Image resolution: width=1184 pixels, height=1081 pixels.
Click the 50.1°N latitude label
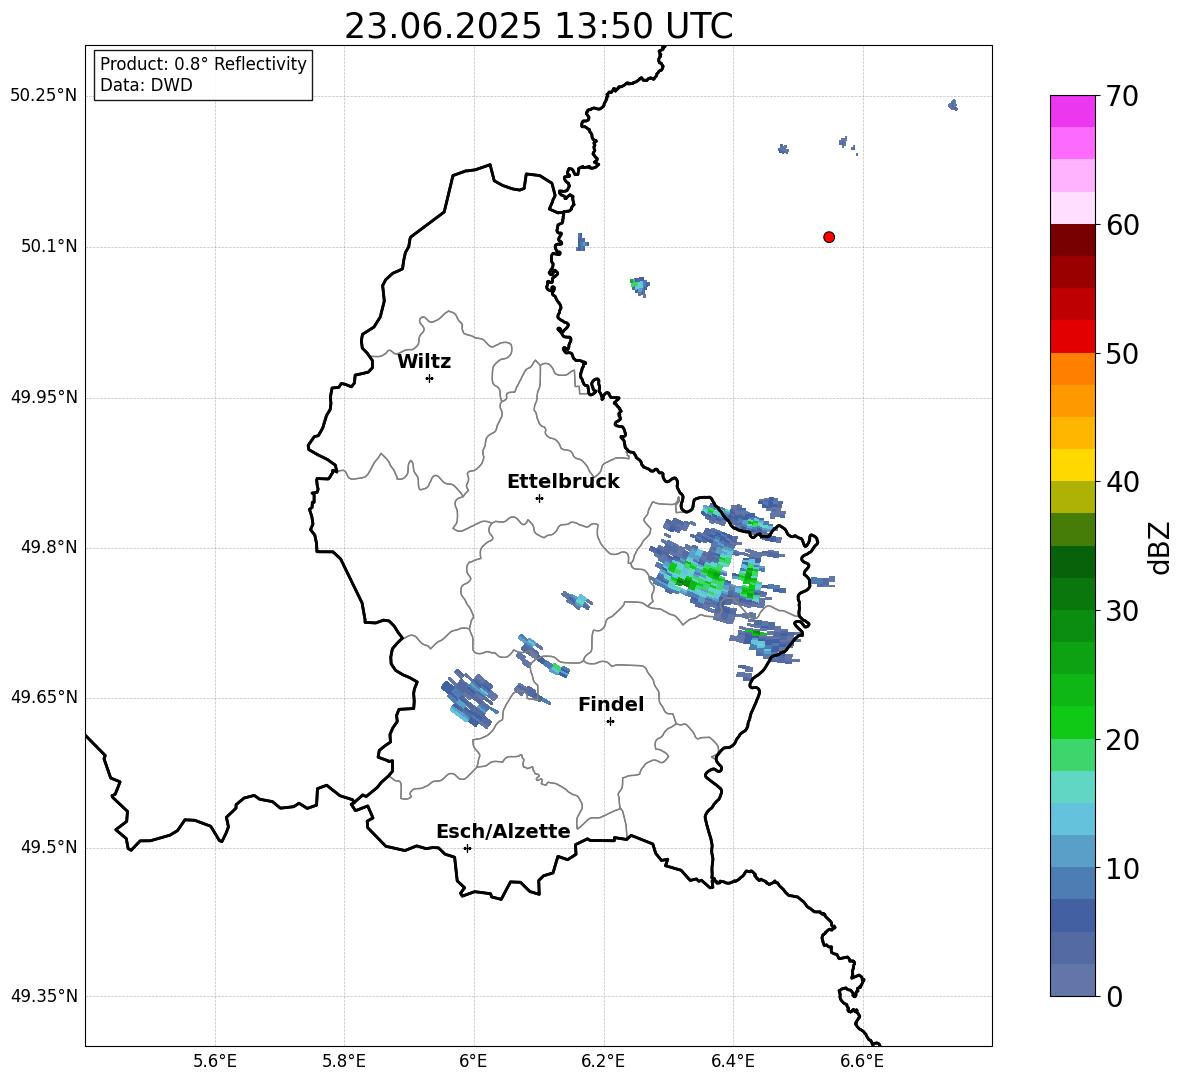(48, 246)
